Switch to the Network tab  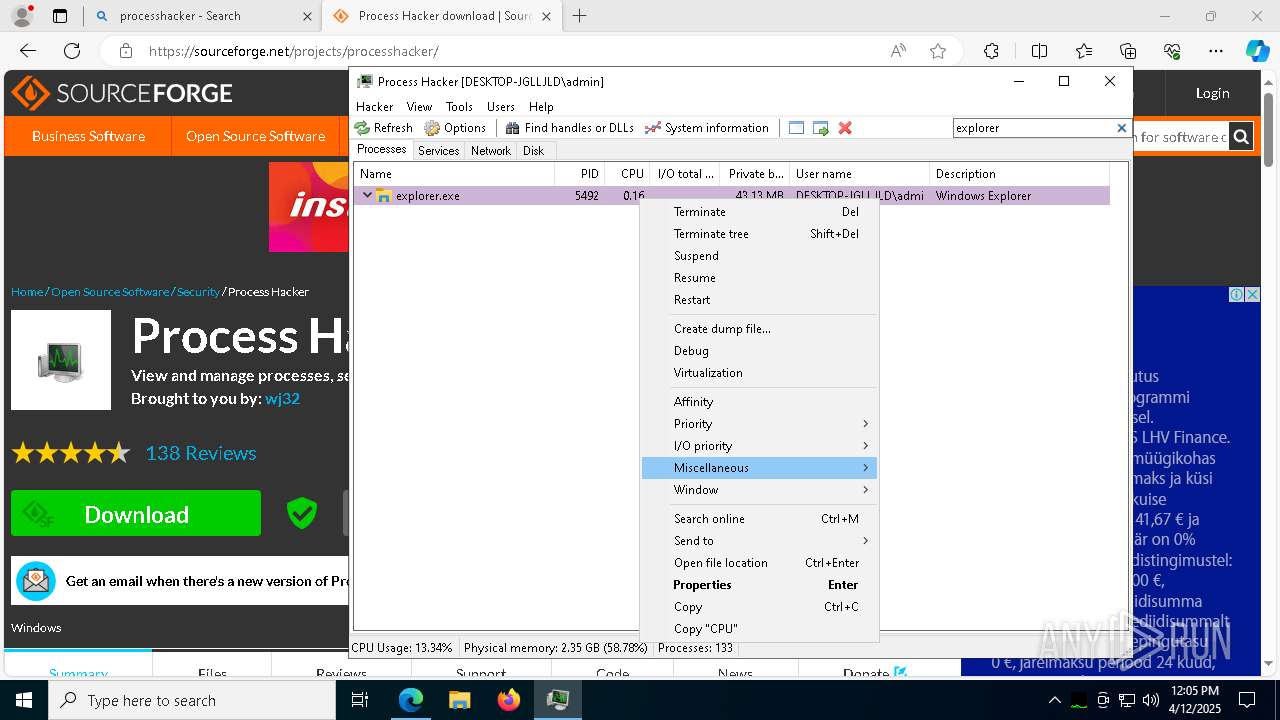click(491, 151)
